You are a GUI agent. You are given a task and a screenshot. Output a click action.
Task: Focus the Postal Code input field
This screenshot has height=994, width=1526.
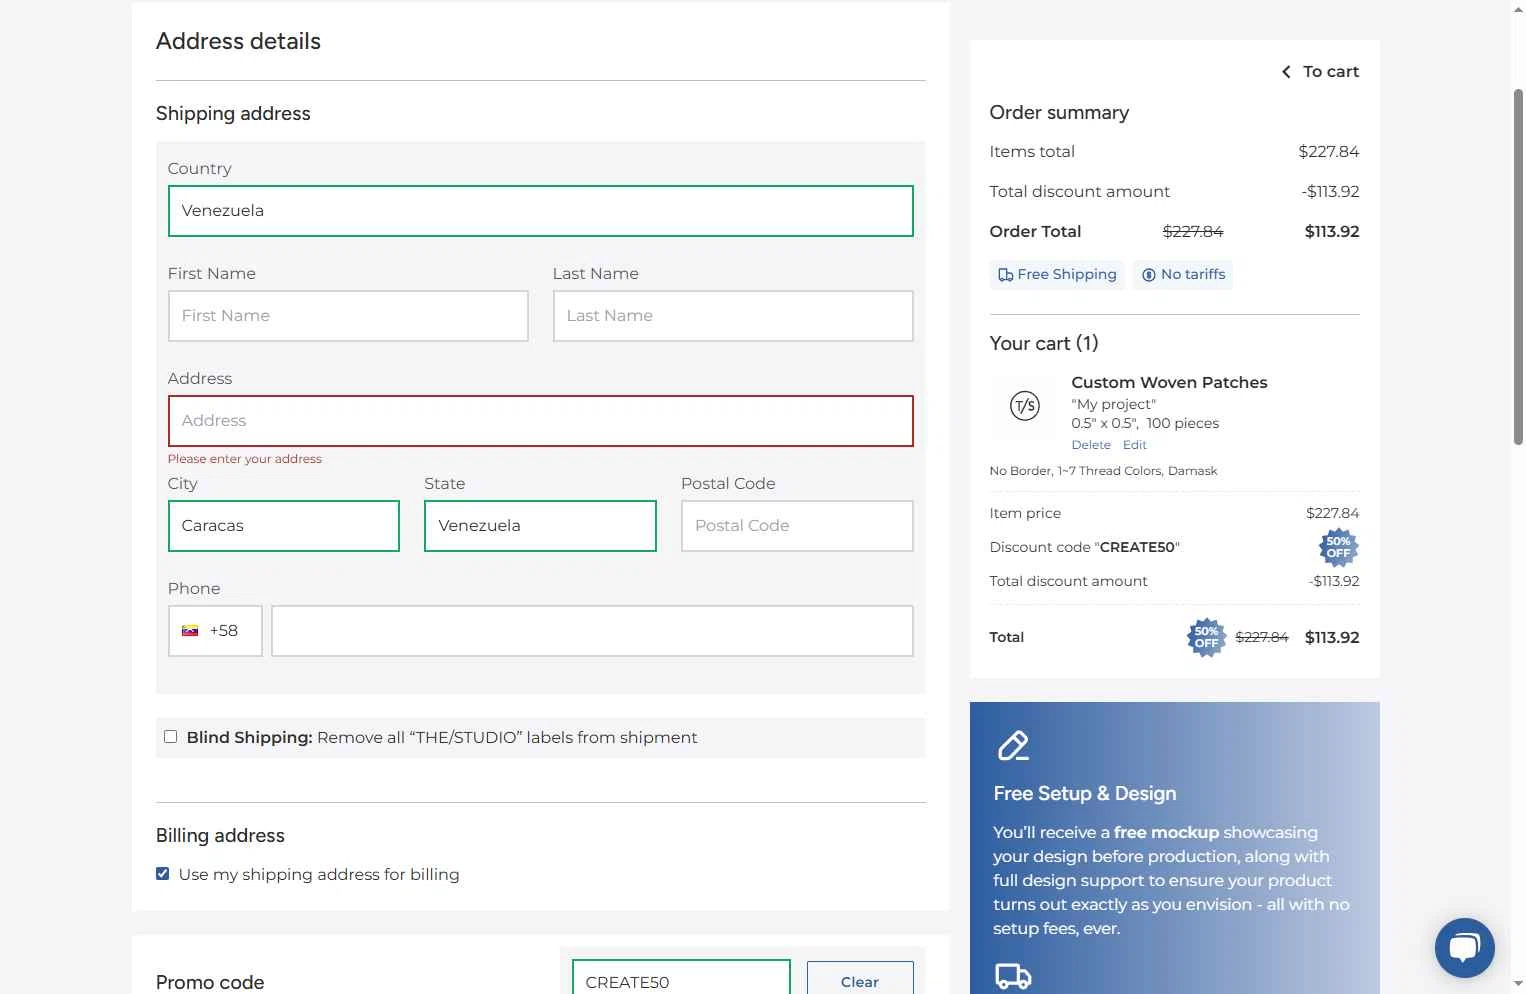(797, 526)
